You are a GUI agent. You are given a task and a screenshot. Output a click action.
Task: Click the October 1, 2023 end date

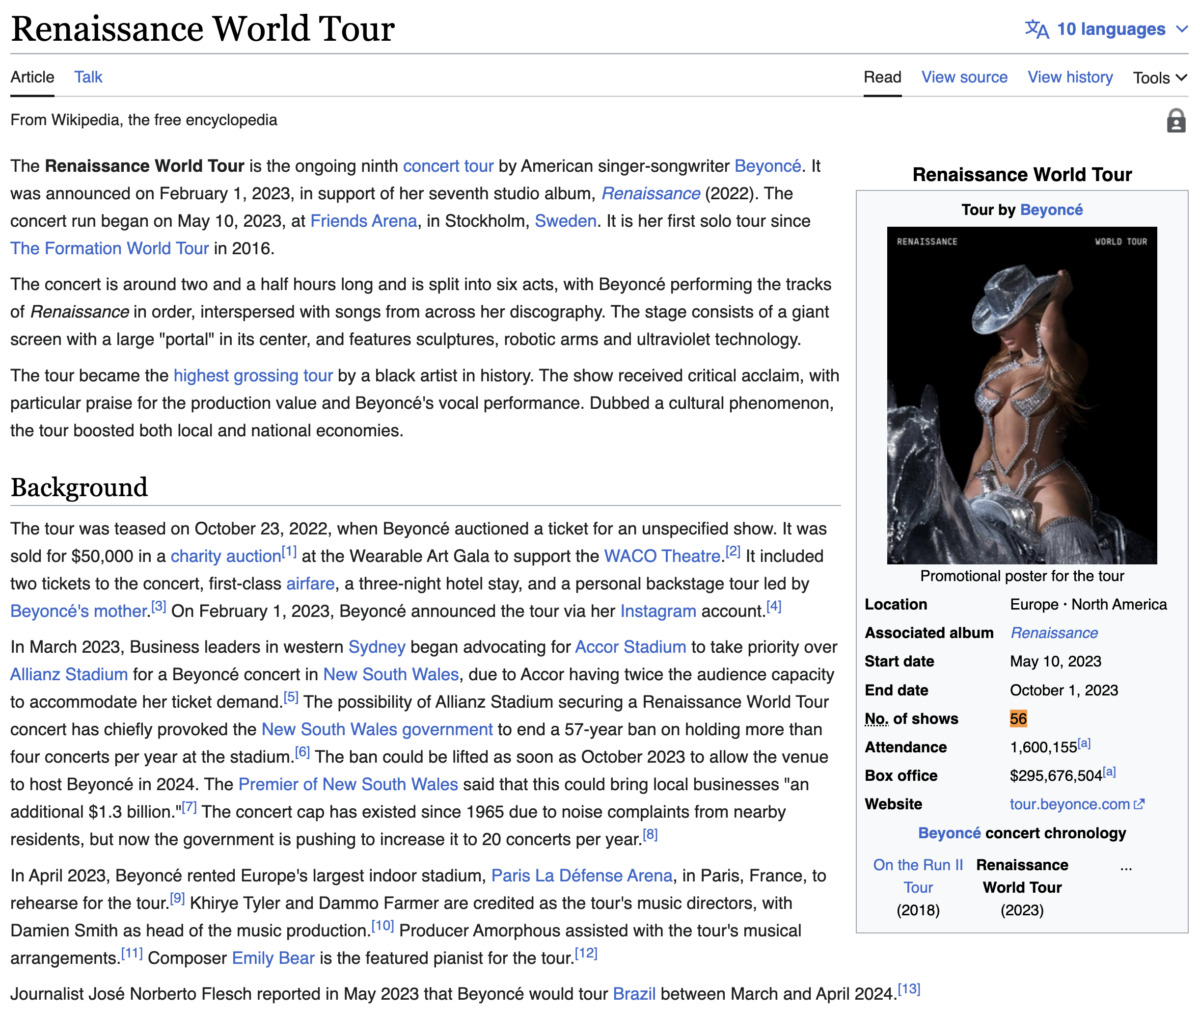1064,690
